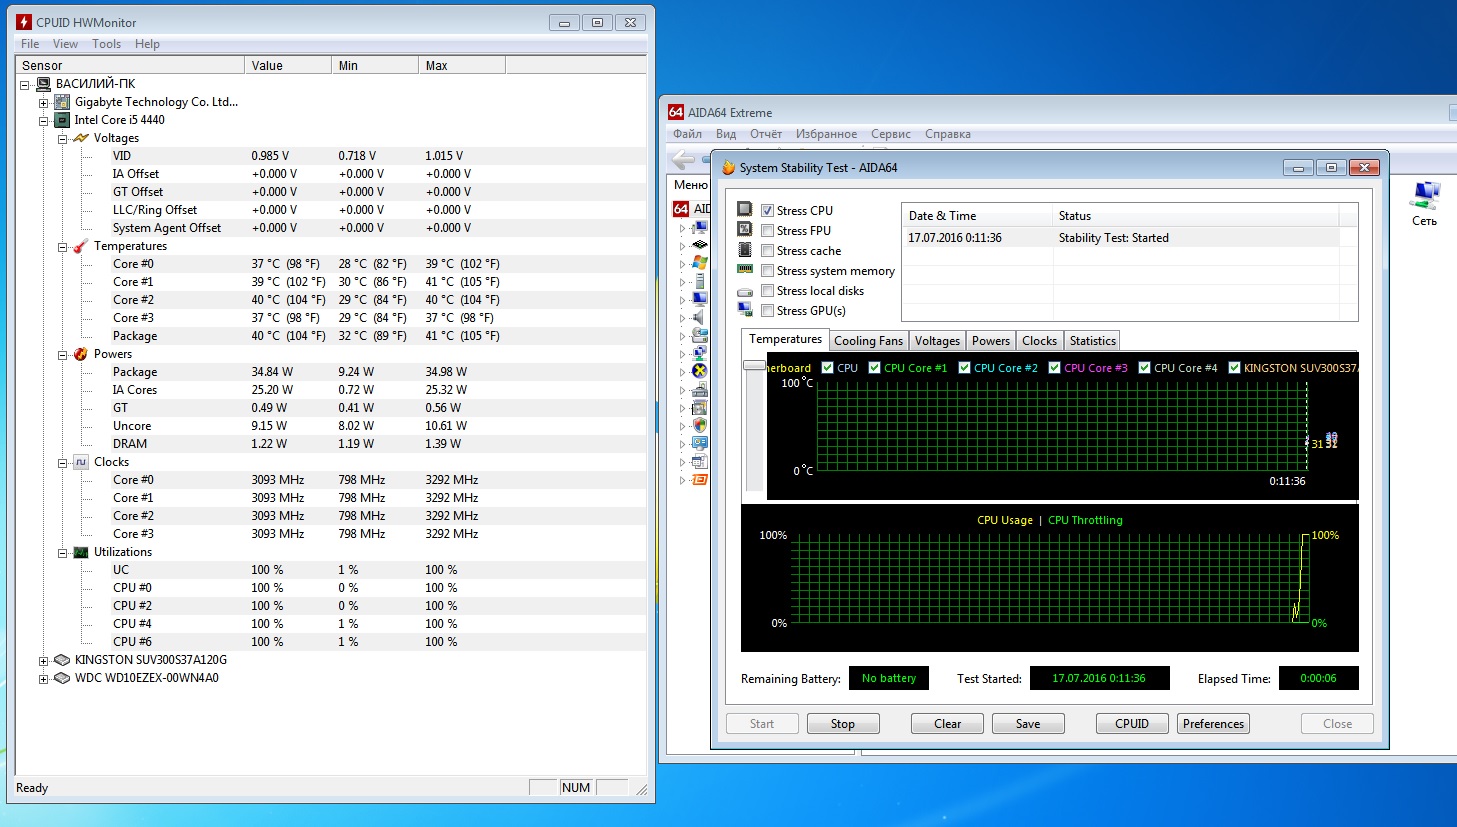The width and height of the screenshot is (1457, 827).
Task: Click the red 64 AIDA64 root icon in sidebar
Action: coord(681,209)
